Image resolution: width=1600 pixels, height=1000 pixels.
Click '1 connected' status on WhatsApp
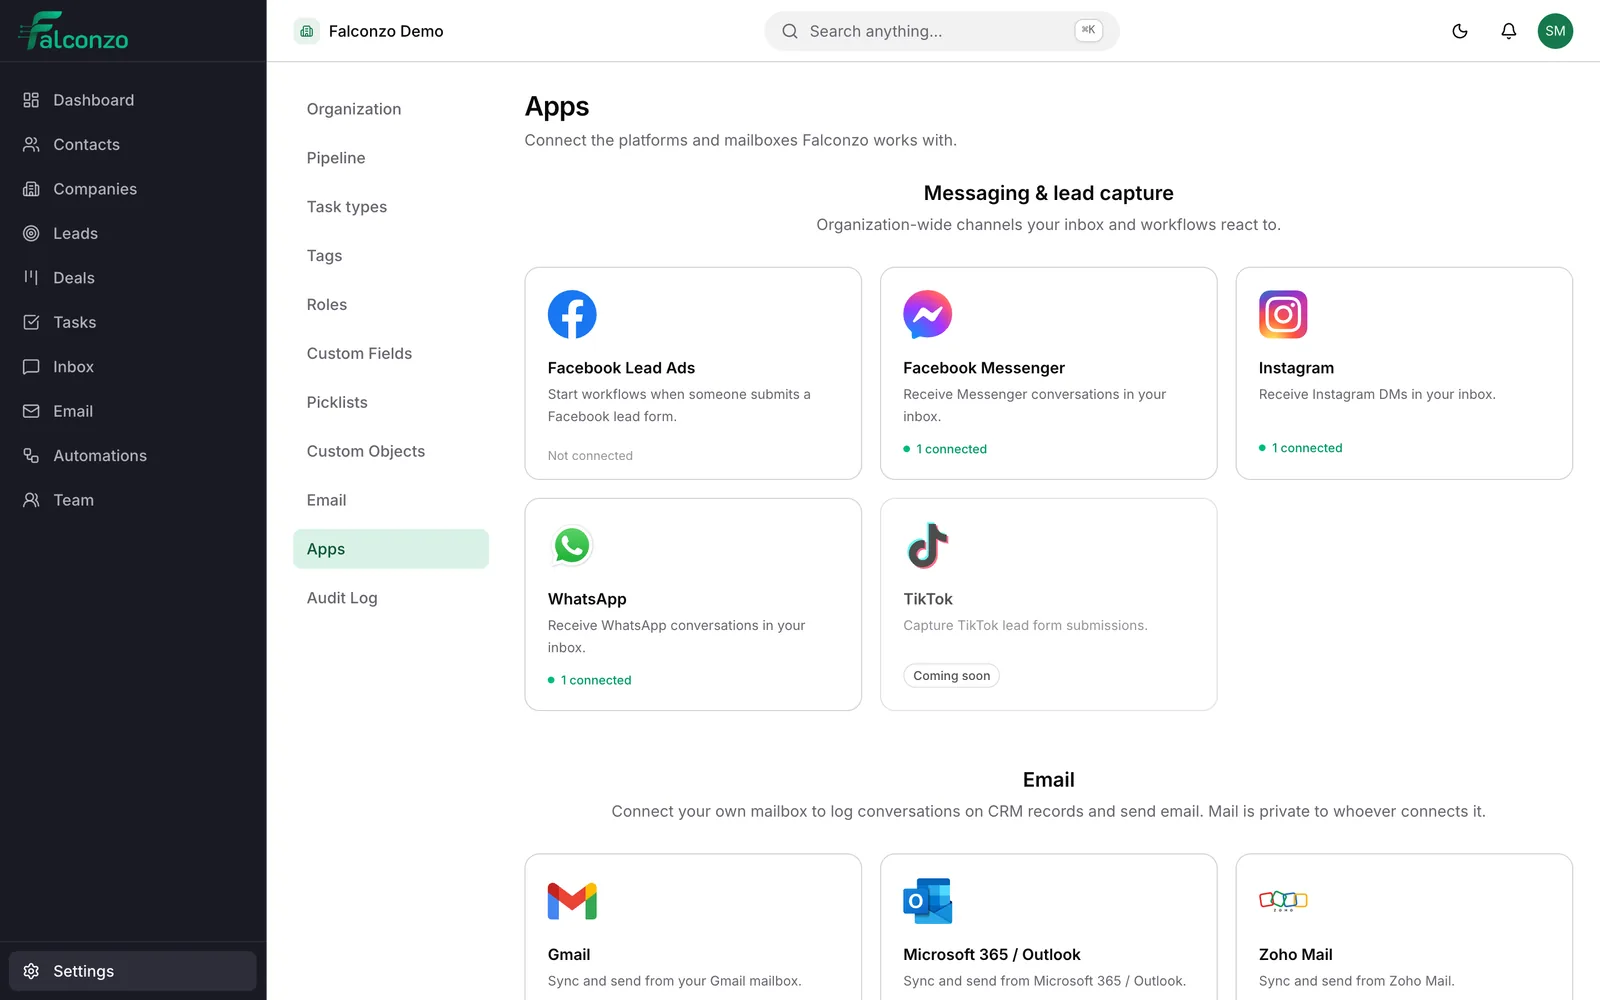click(x=590, y=680)
